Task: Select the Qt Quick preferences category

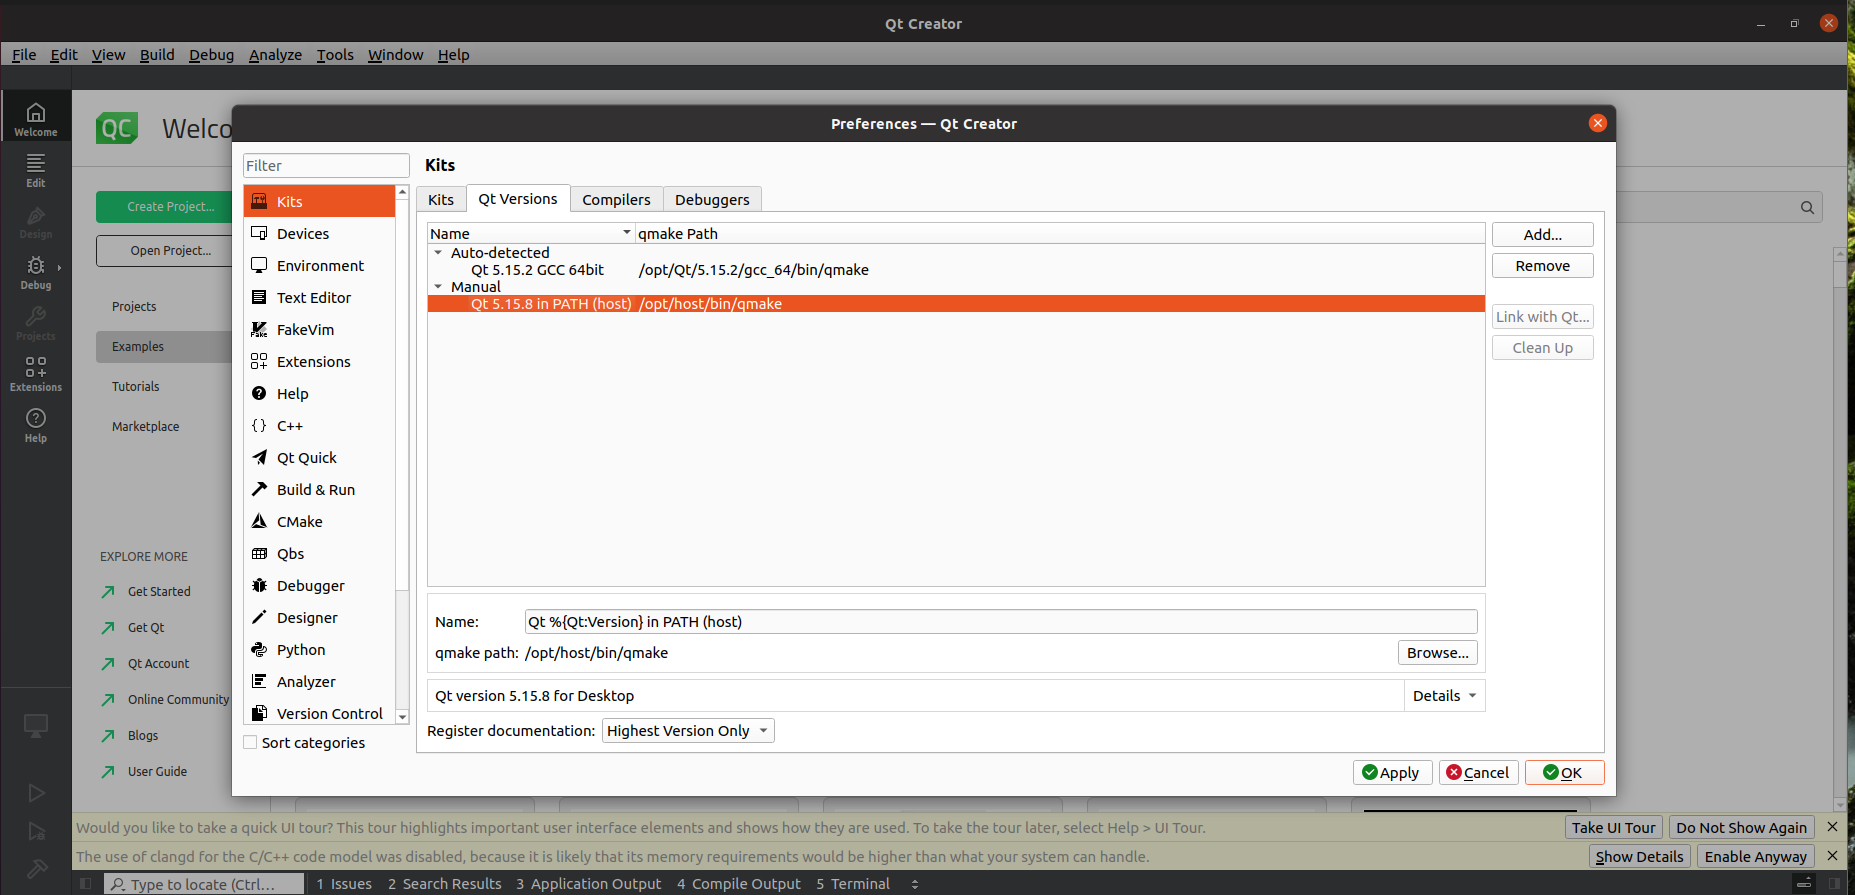Action: pyautogui.click(x=306, y=458)
